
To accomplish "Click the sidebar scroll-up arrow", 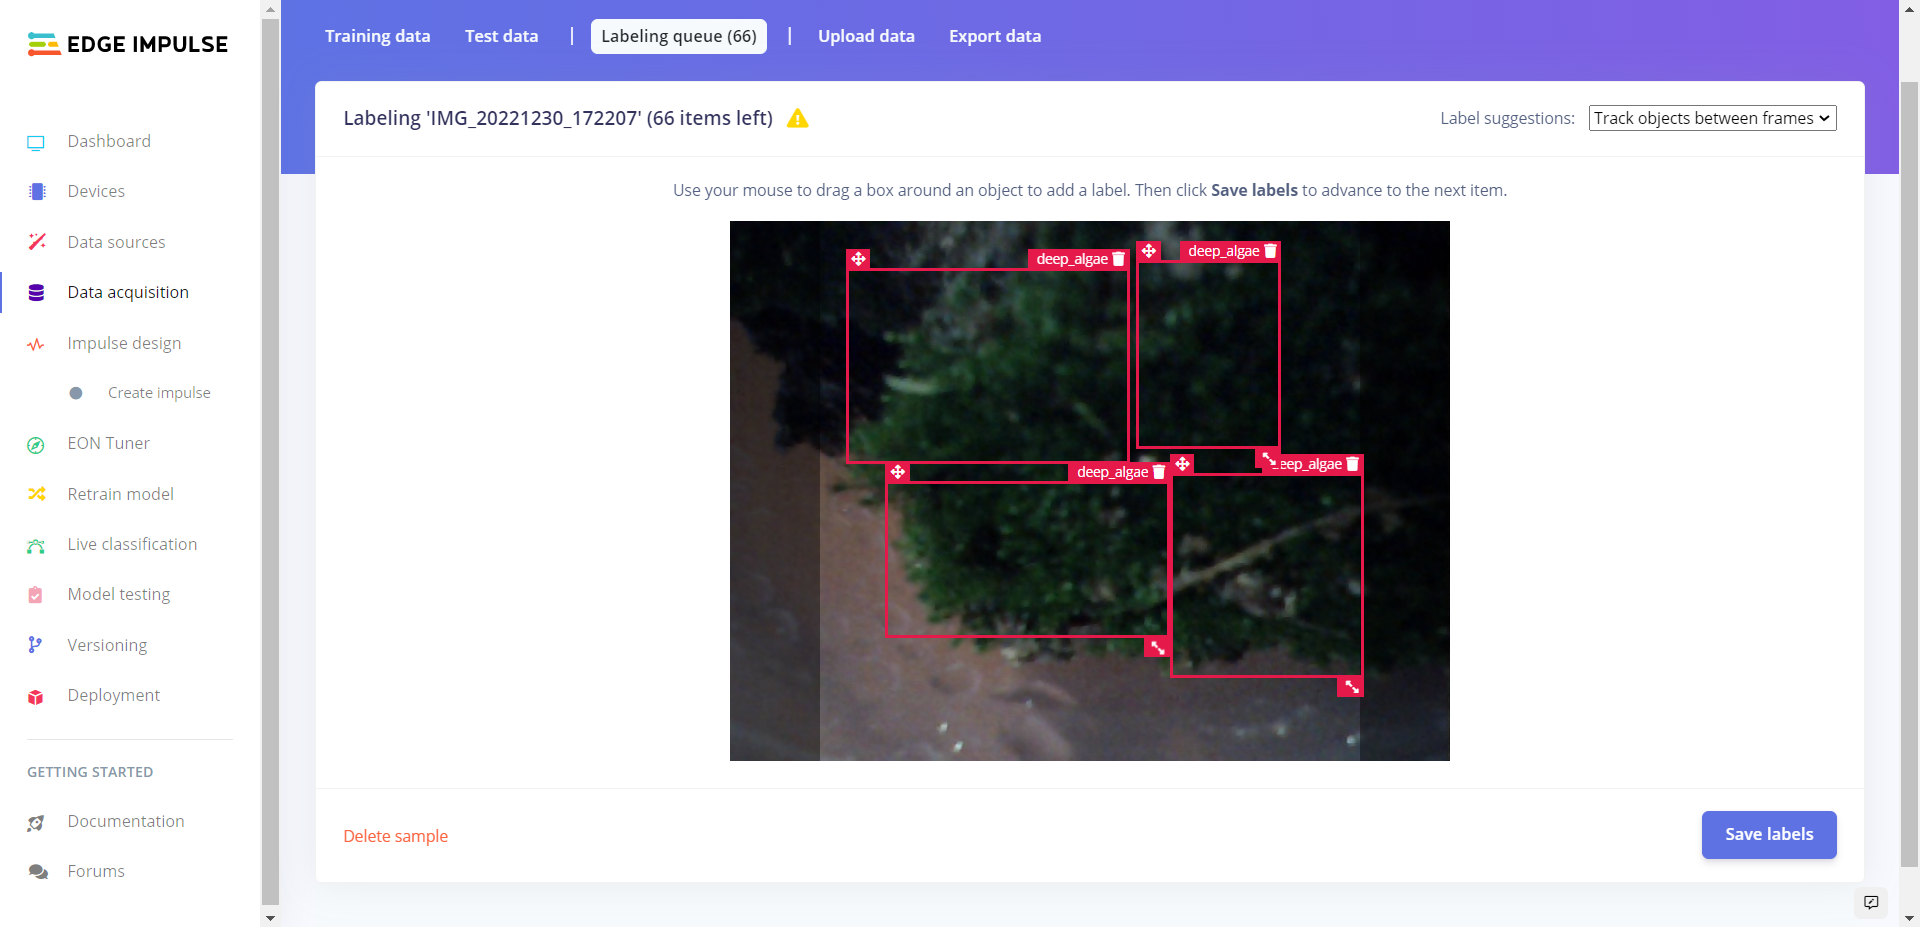I will [x=270, y=9].
